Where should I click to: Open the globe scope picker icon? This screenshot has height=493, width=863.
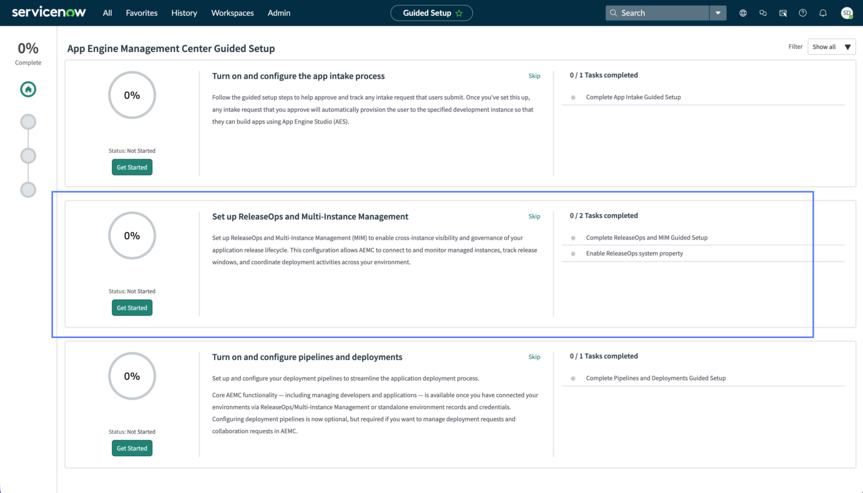(x=743, y=13)
